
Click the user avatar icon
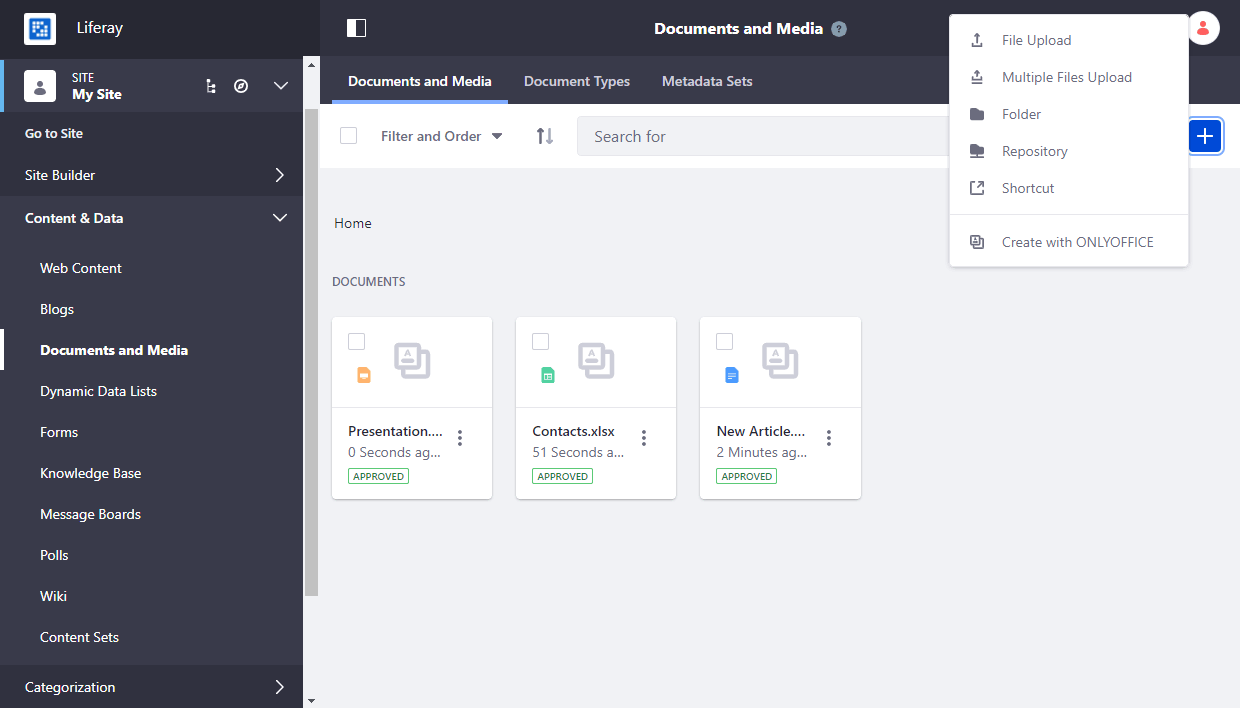1203,29
